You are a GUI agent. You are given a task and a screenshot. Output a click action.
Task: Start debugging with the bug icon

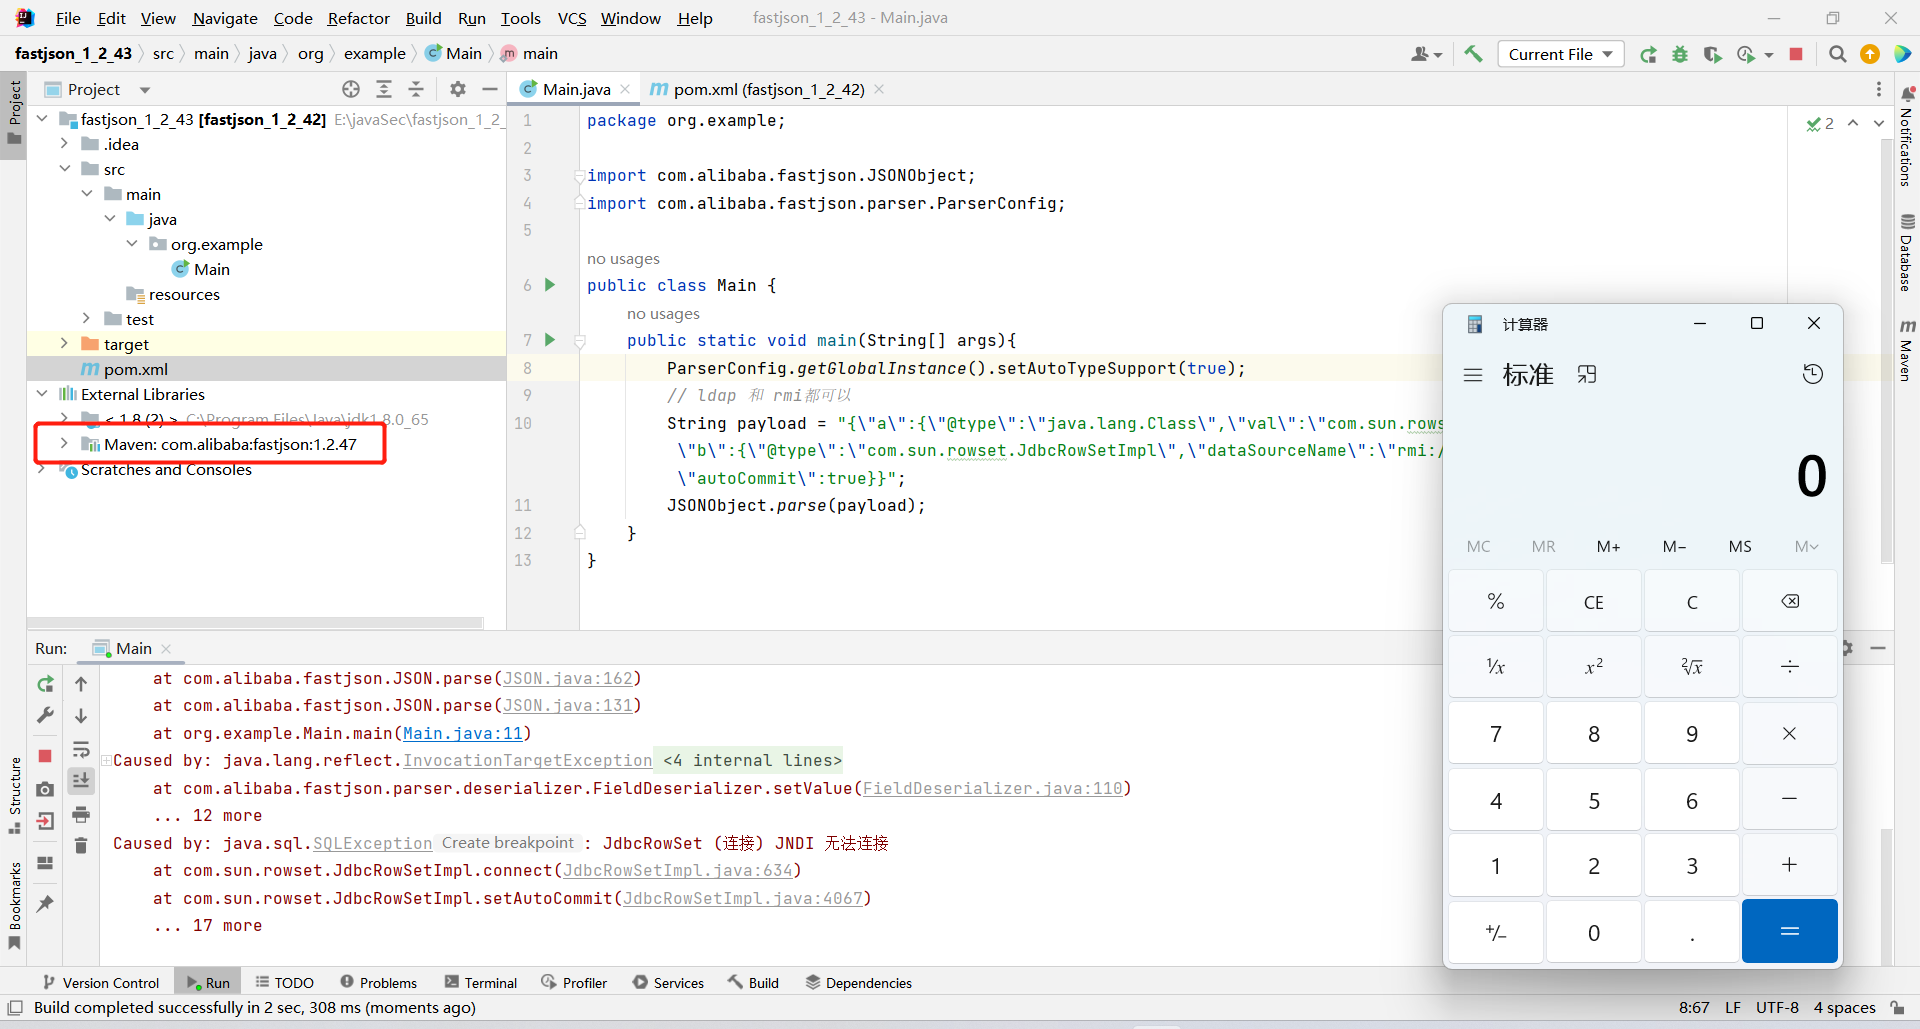click(x=1680, y=54)
